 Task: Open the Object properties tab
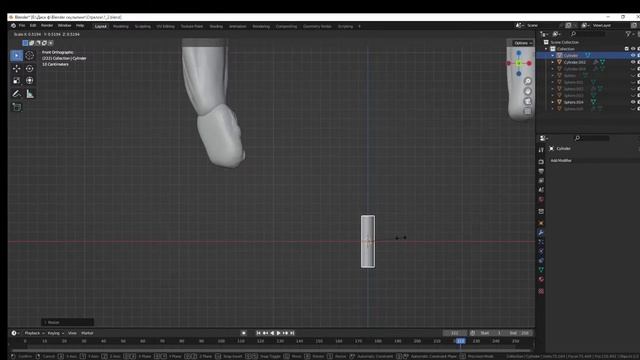[541, 223]
